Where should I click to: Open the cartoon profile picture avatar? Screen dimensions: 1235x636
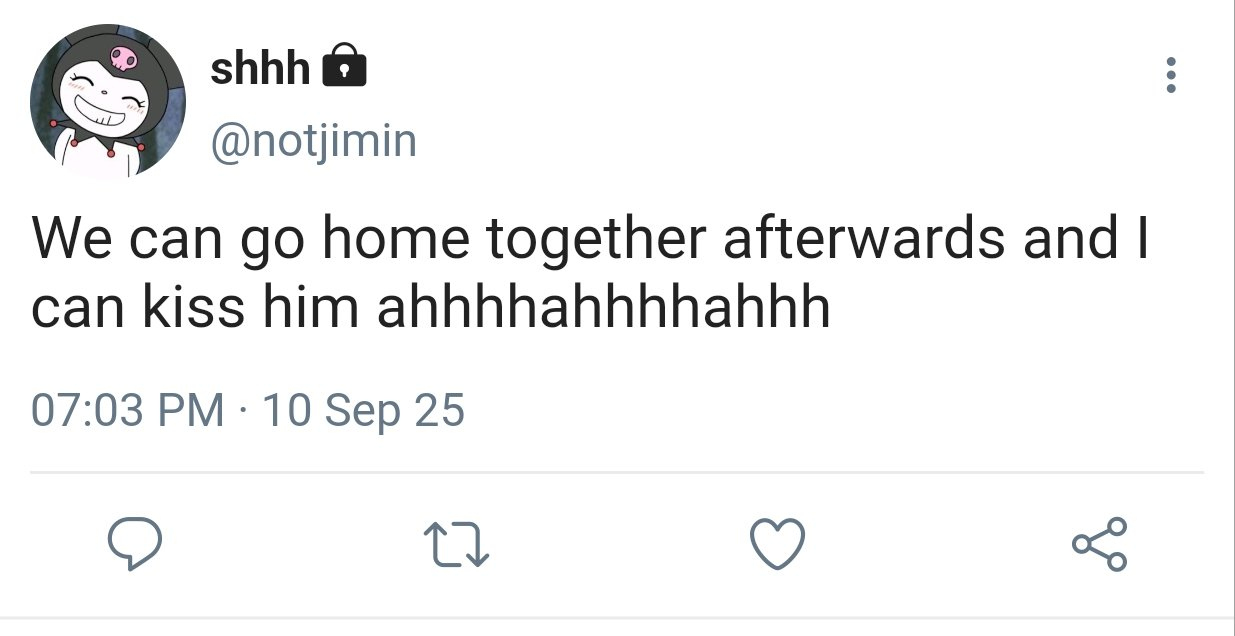(x=107, y=101)
